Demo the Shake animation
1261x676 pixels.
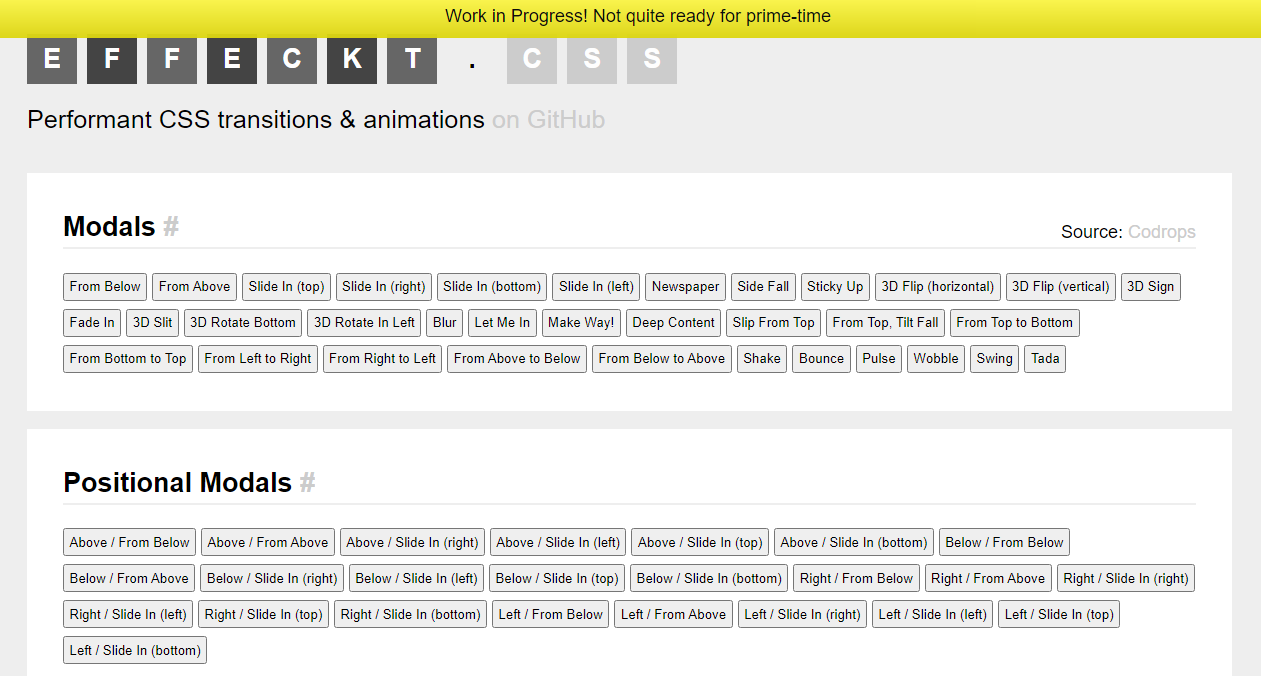point(761,358)
